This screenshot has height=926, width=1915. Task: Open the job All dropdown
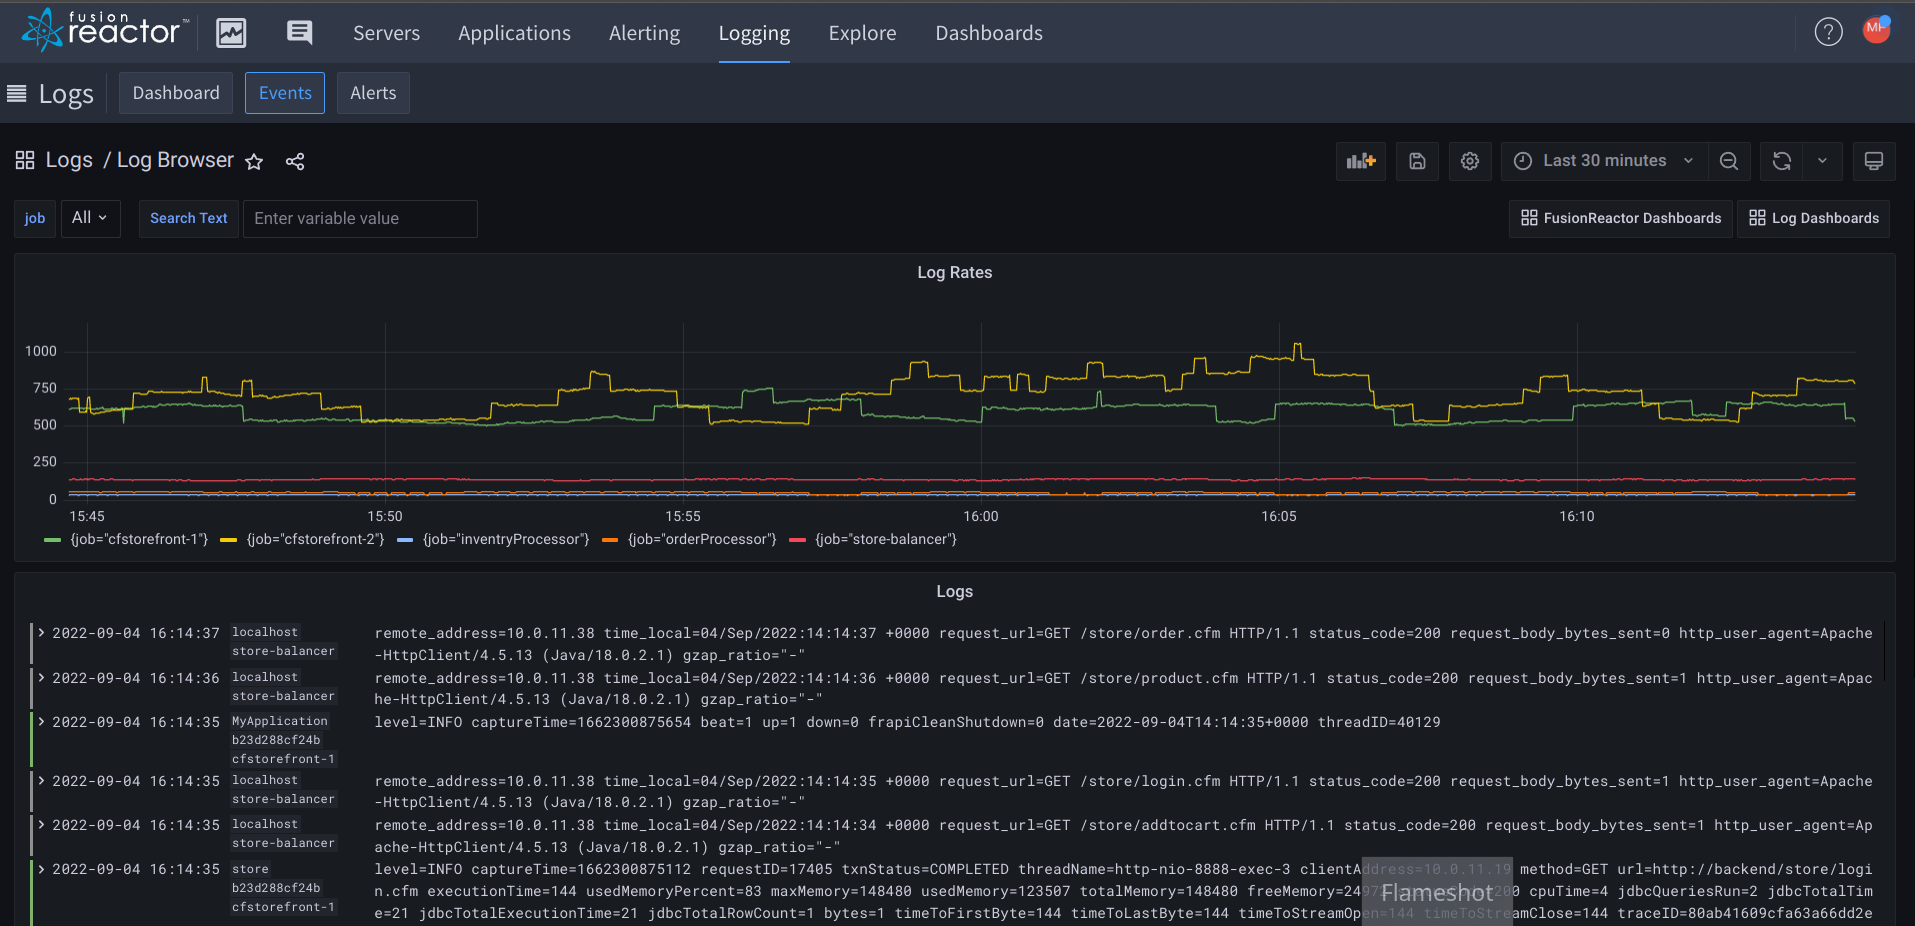tap(90, 218)
